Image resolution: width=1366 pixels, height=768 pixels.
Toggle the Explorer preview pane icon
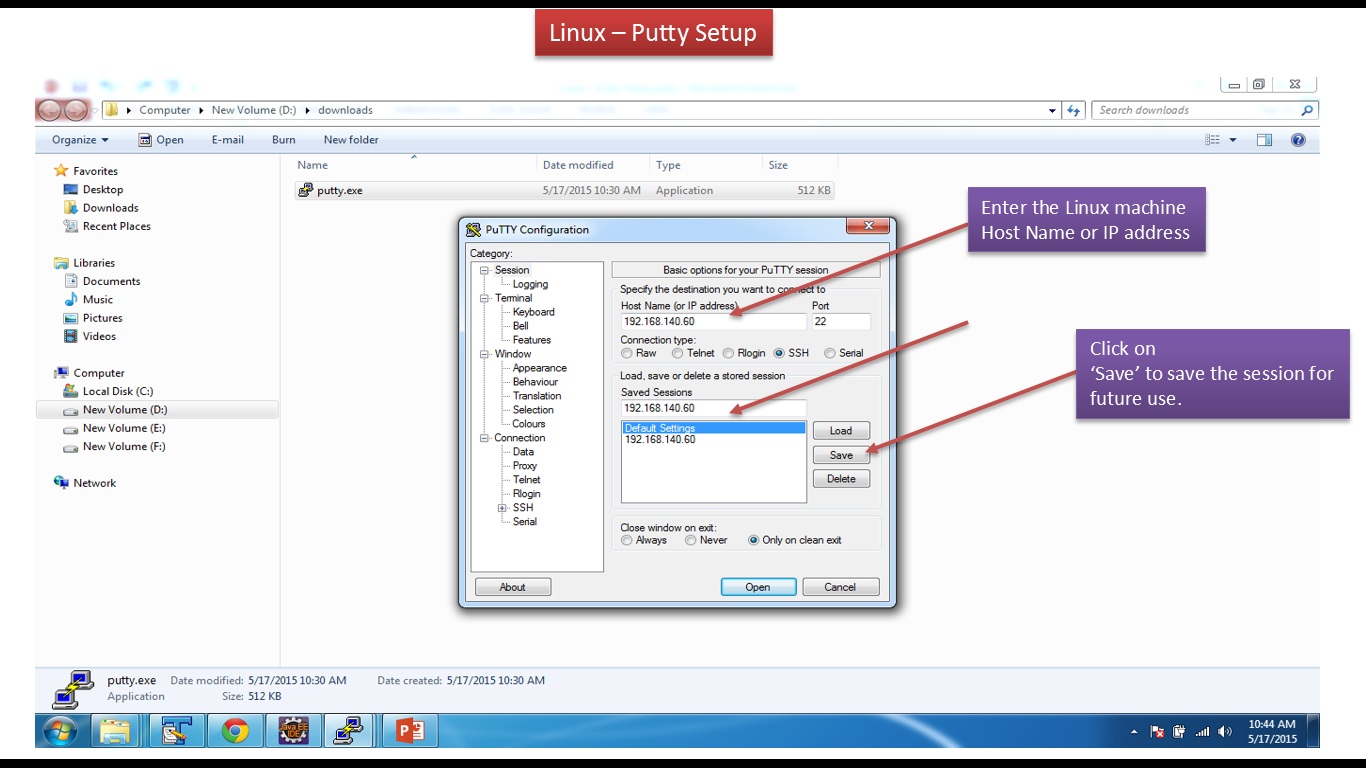coord(1264,140)
